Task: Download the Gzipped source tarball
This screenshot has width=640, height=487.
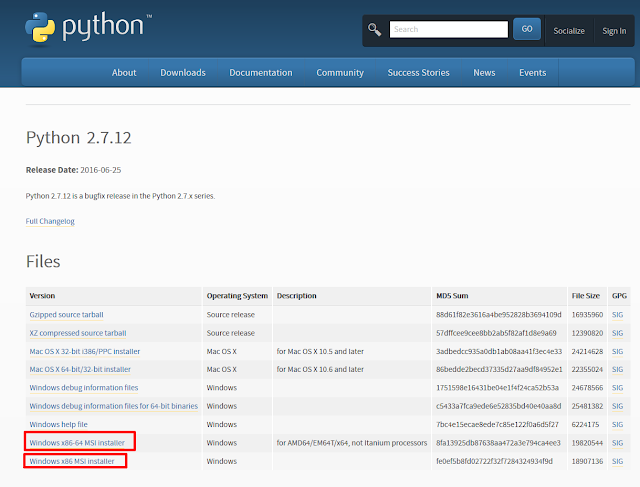Action: click(66, 315)
